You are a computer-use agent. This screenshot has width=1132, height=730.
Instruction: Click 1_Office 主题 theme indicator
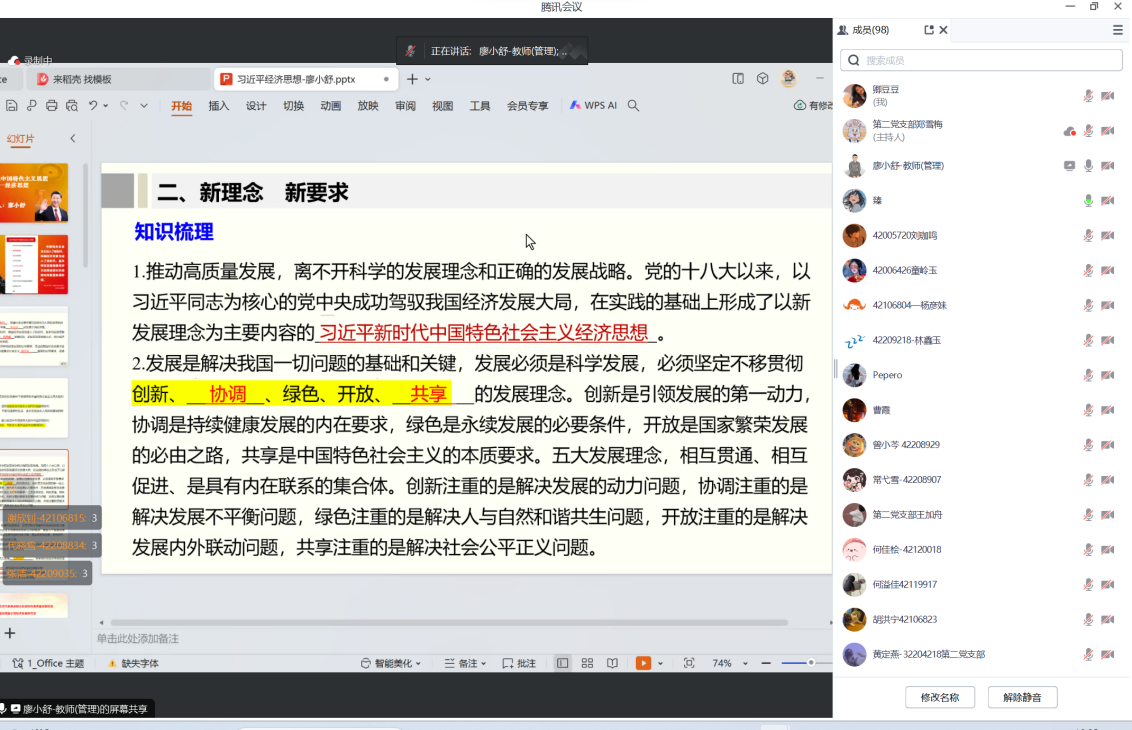tap(49, 663)
